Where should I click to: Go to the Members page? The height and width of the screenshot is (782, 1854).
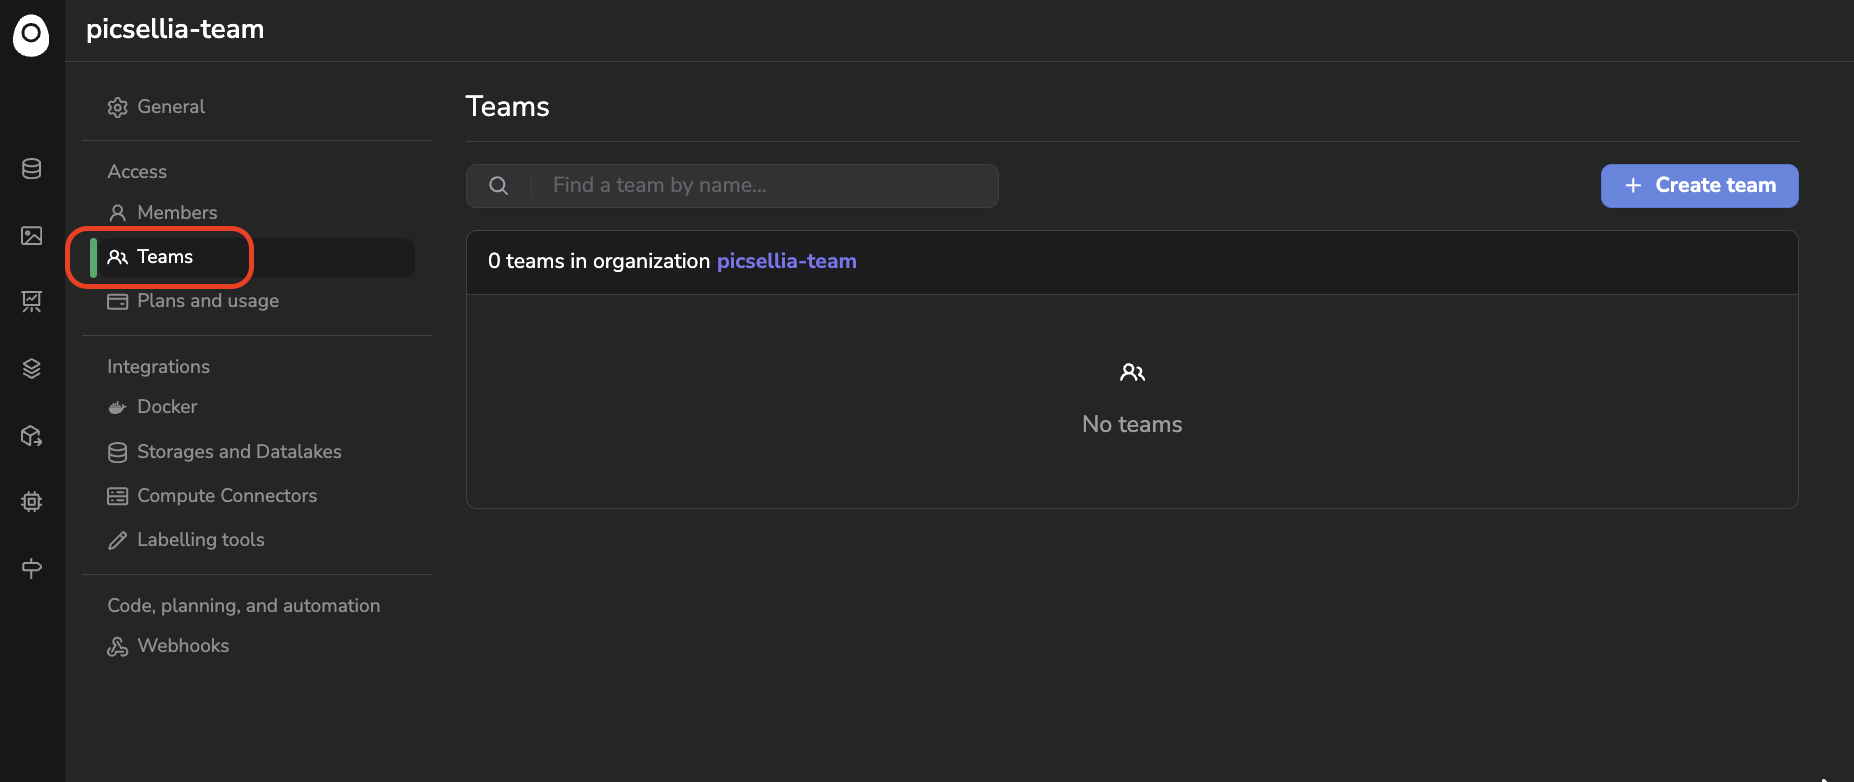pyautogui.click(x=176, y=213)
